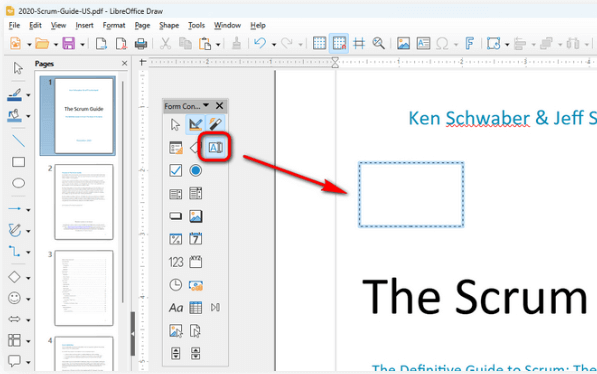This screenshot has width=597, height=374.
Task: Insert a Table Control
Action: (x=196, y=308)
